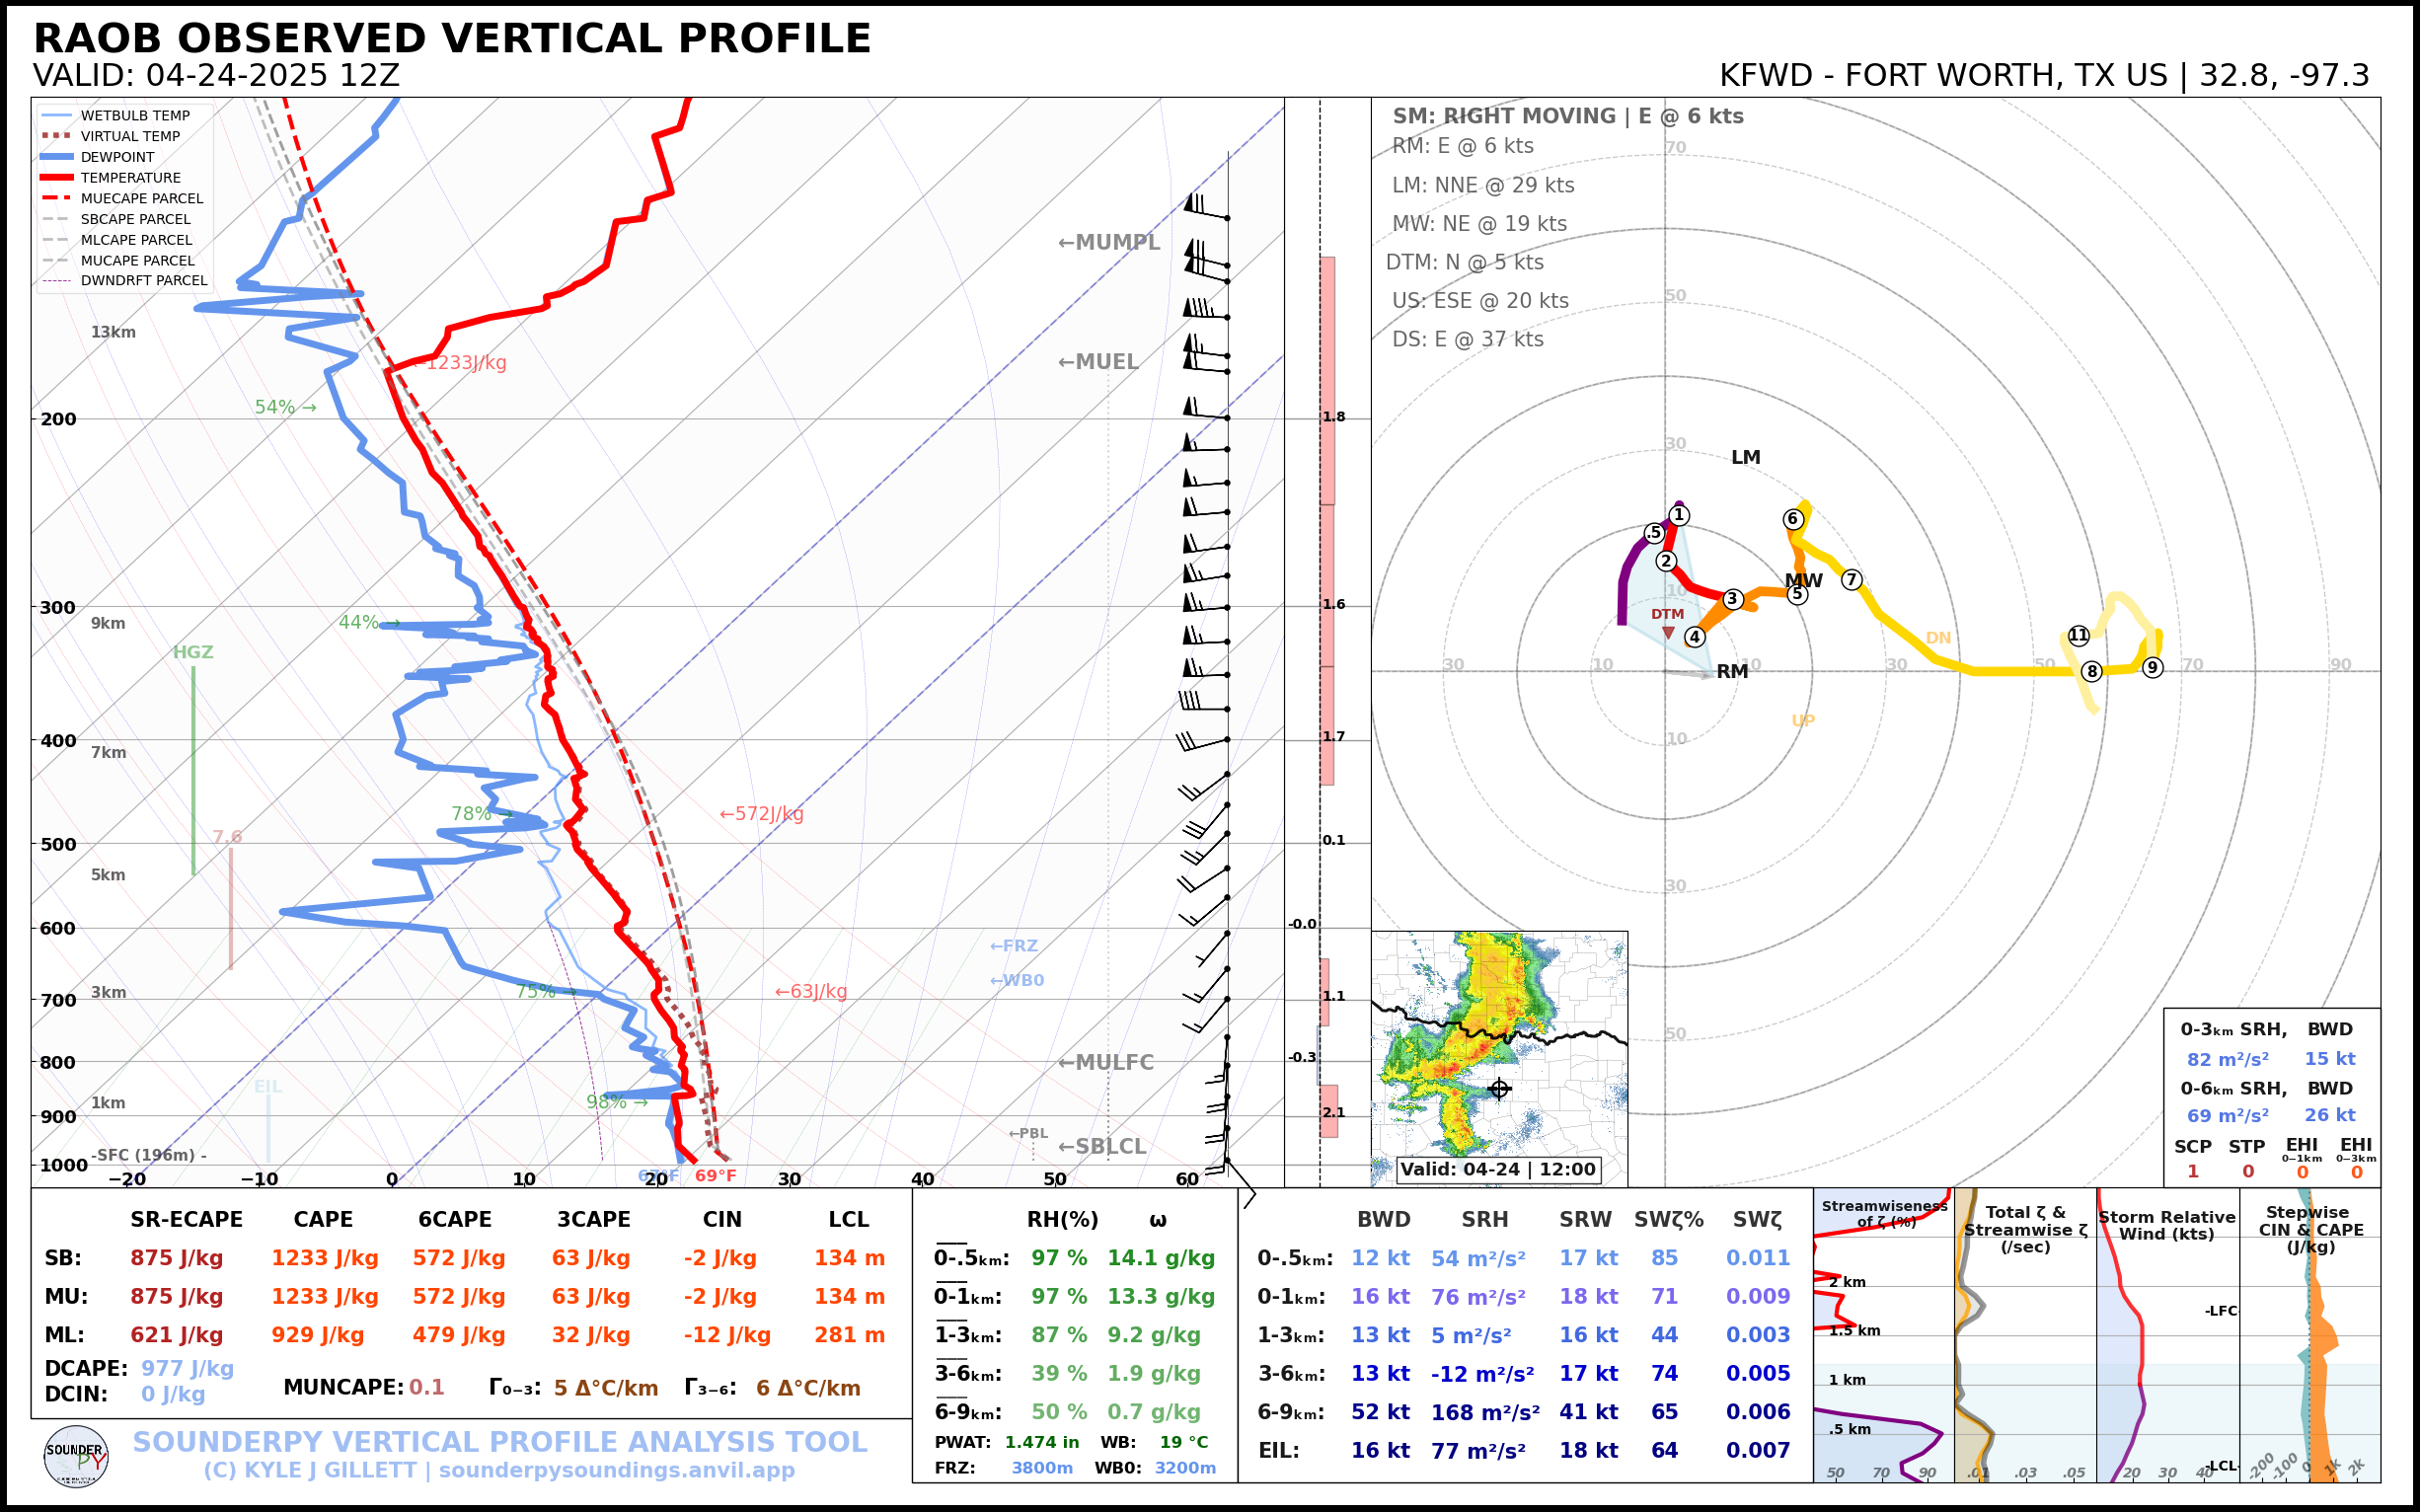Click hodograph height marker 7
The image size is (2420, 1512).
coord(1851,579)
